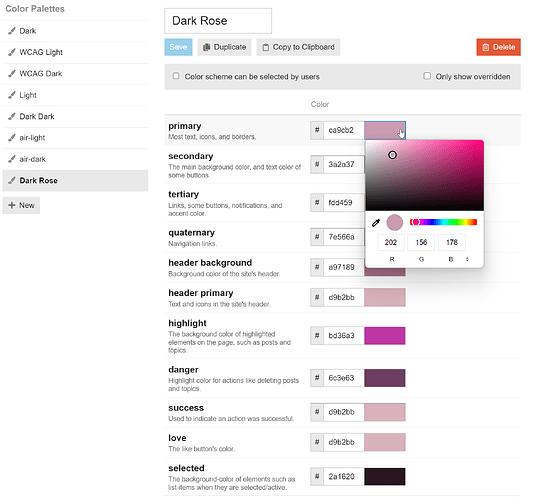Click the clipboard icon for Copy to Clipboard
The width and height of the screenshot is (560, 500).
265,47
